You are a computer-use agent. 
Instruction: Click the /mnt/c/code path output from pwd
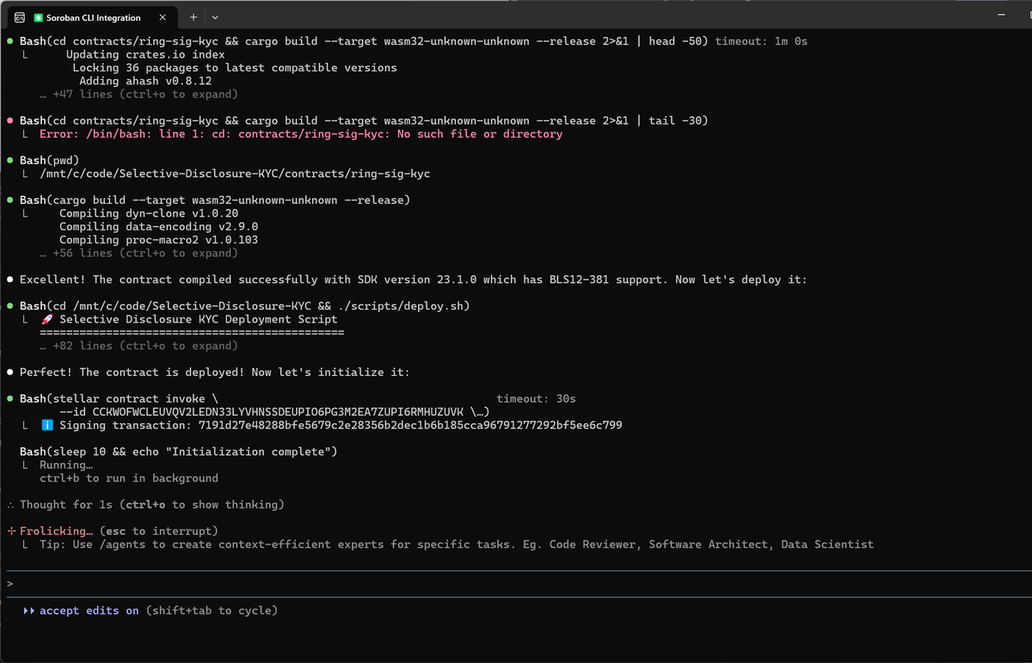[234, 174]
